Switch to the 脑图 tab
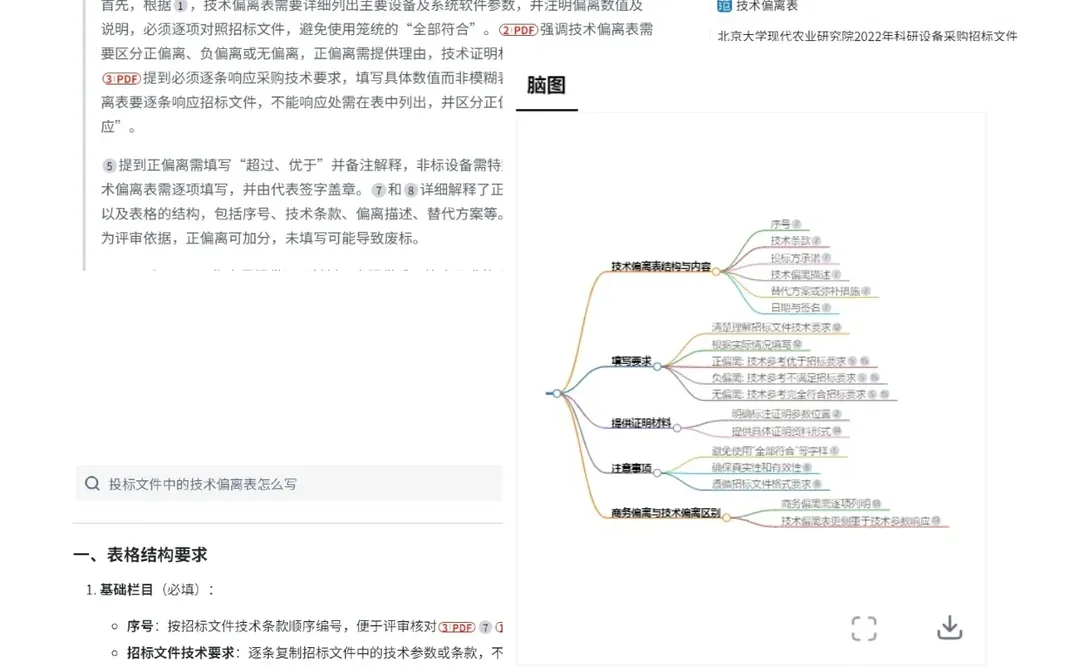The image size is (1080, 669). (x=546, y=85)
